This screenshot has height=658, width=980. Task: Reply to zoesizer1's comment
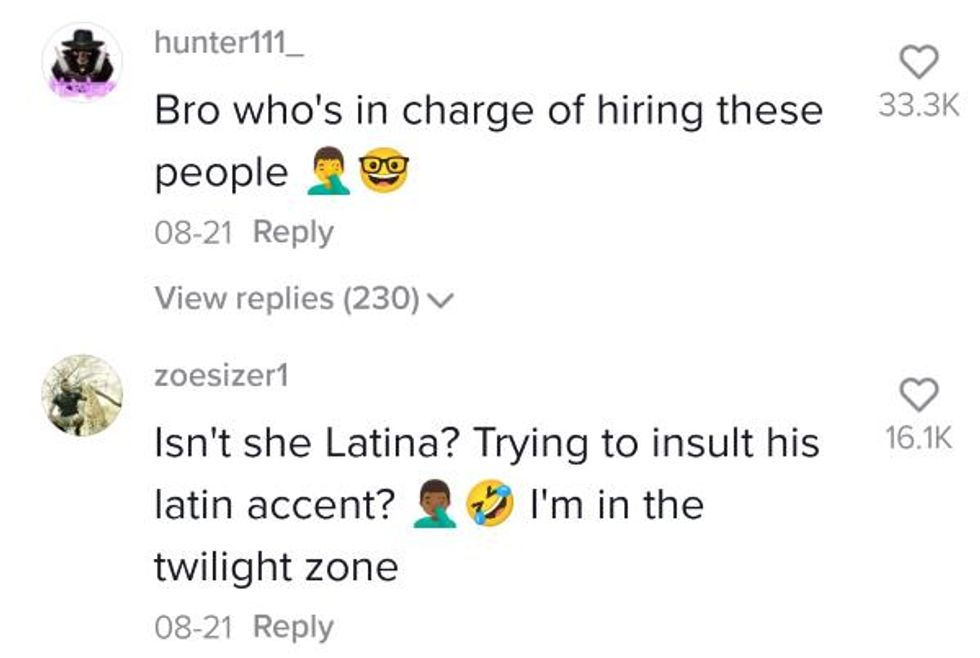point(293,627)
